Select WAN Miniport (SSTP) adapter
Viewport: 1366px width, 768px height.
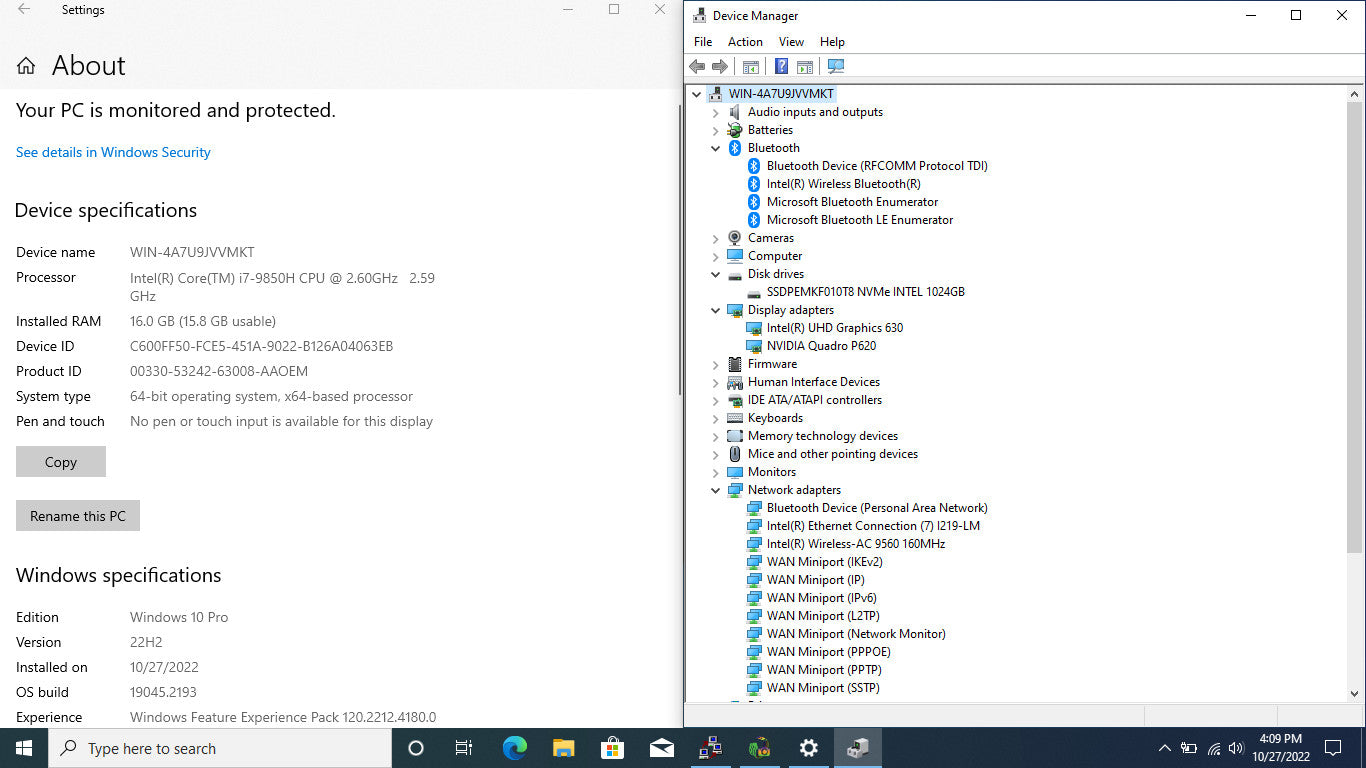[823, 688]
